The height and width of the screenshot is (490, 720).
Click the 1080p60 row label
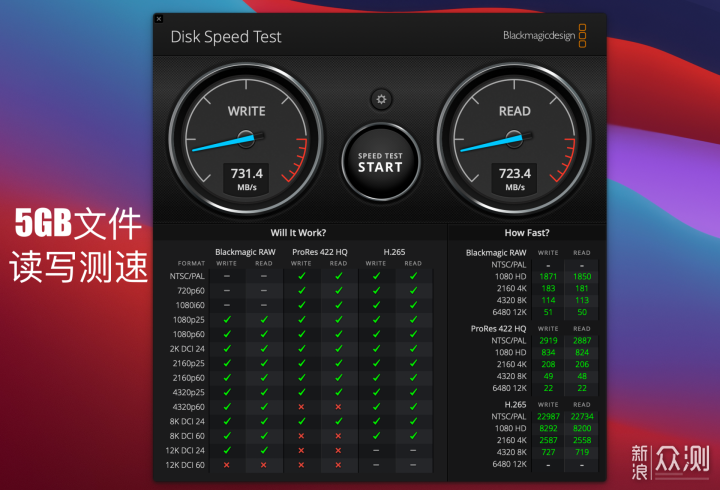click(x=189, y=334)
